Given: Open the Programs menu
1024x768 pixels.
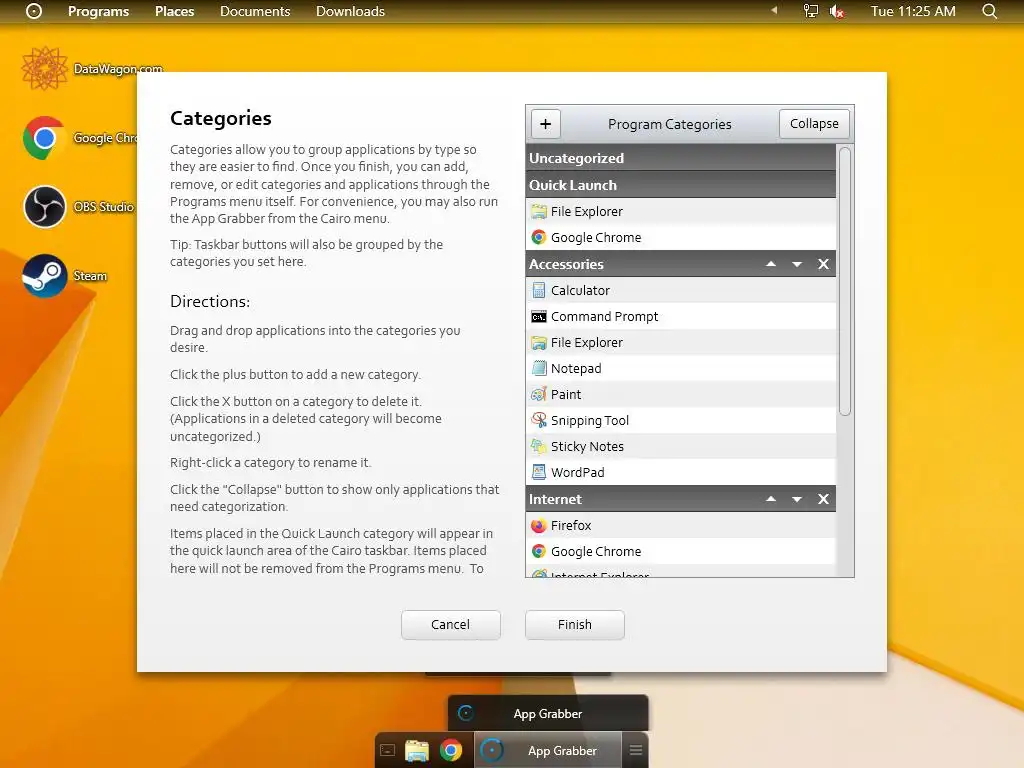Looking at the screenshot, I should click(x=99, y=11).
